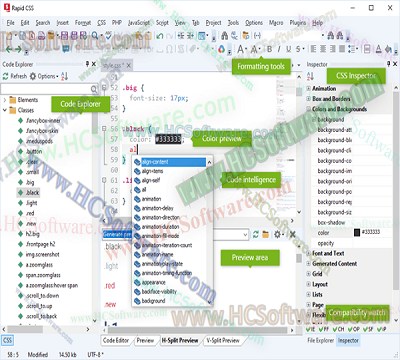The image size is (400, 360).
Task: Switch to the H-Split Preview tab
Action: tap(180, 340)
